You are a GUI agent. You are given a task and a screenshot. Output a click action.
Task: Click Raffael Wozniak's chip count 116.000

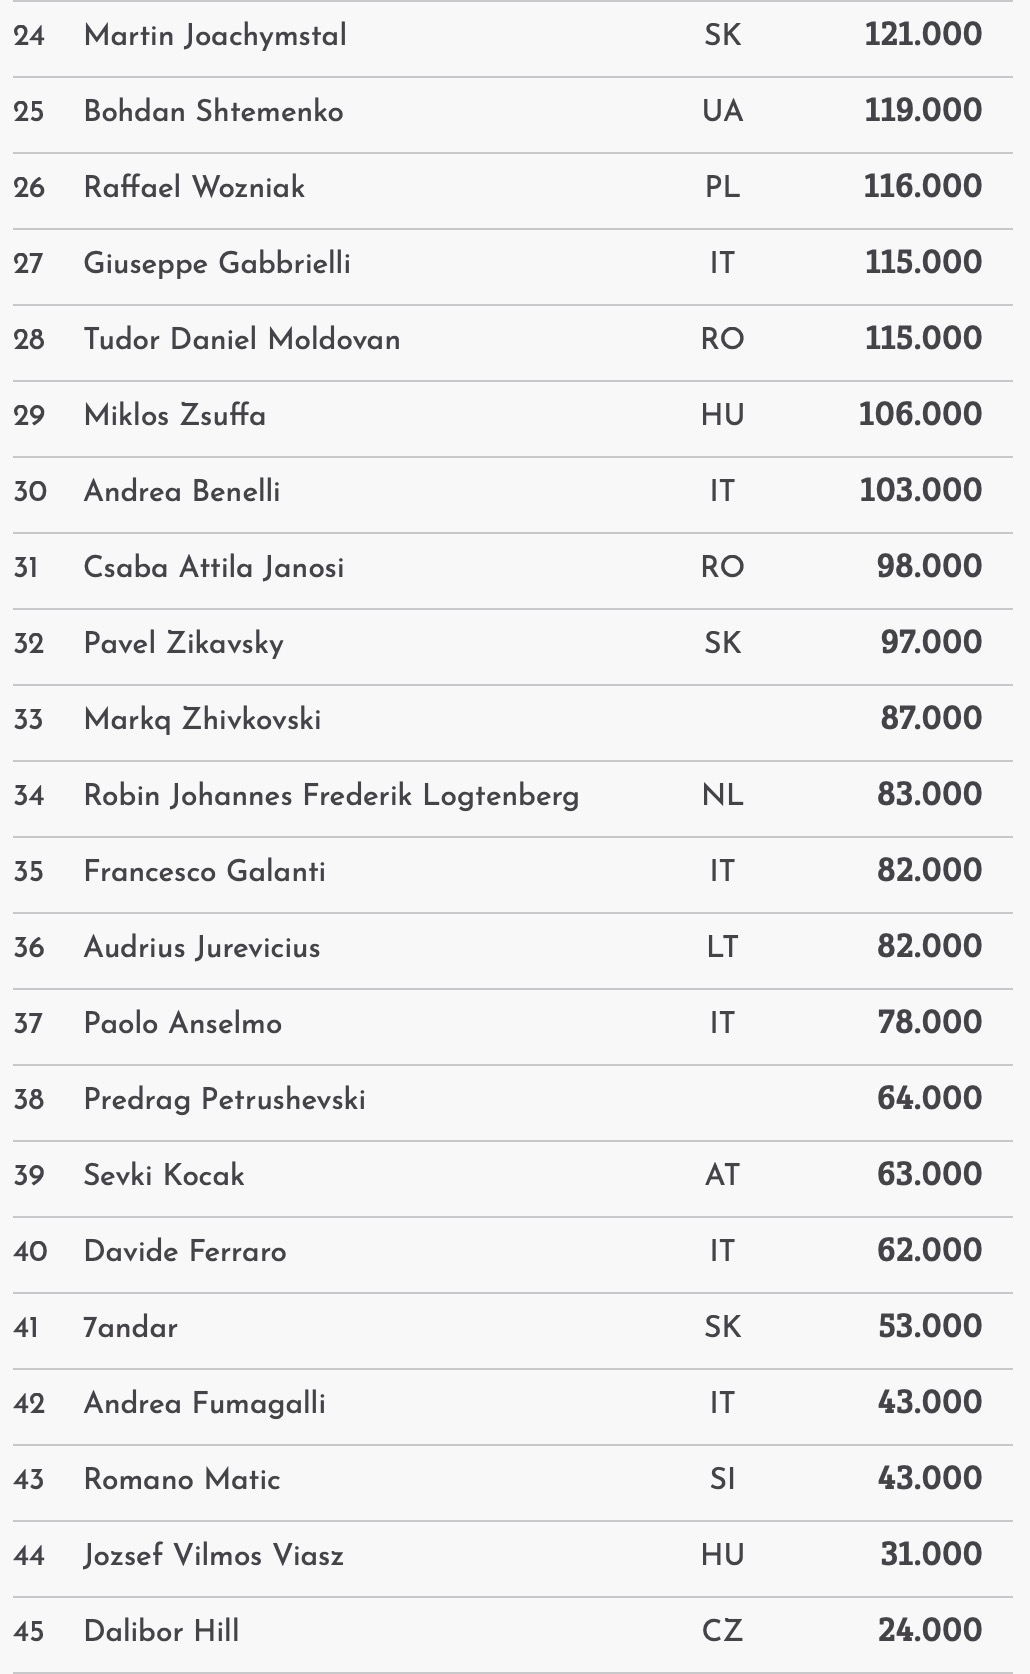(x=922, y=187)
